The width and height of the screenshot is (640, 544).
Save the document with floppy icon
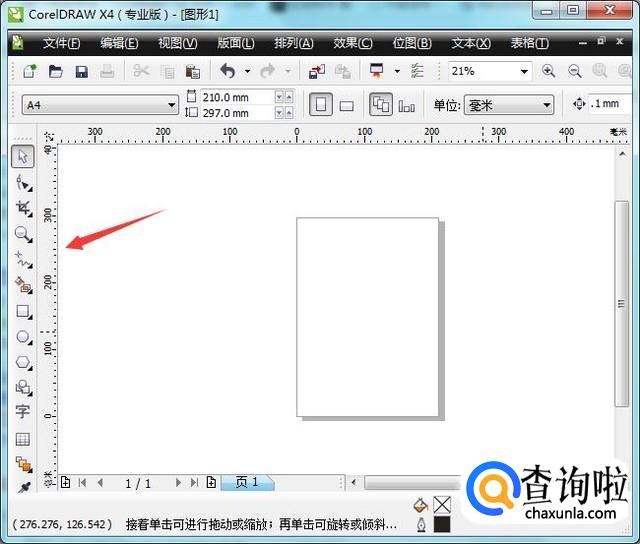[x=82, y=72]
